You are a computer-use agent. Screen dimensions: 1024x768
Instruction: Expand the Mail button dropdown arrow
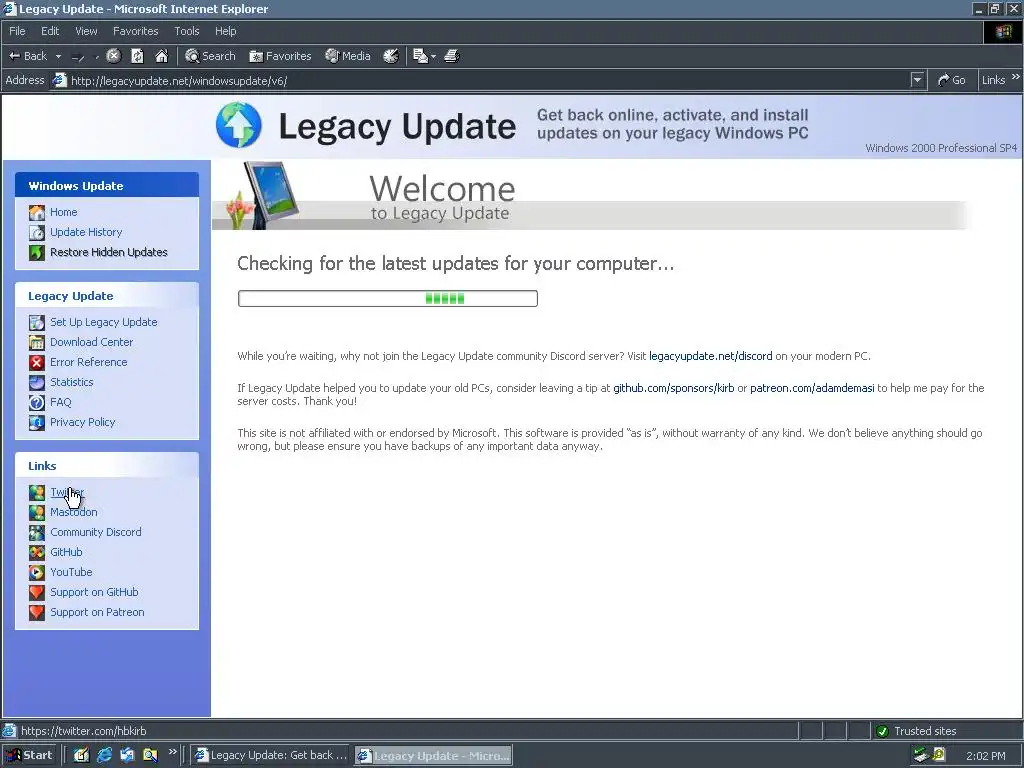click(x=434, y=57)
